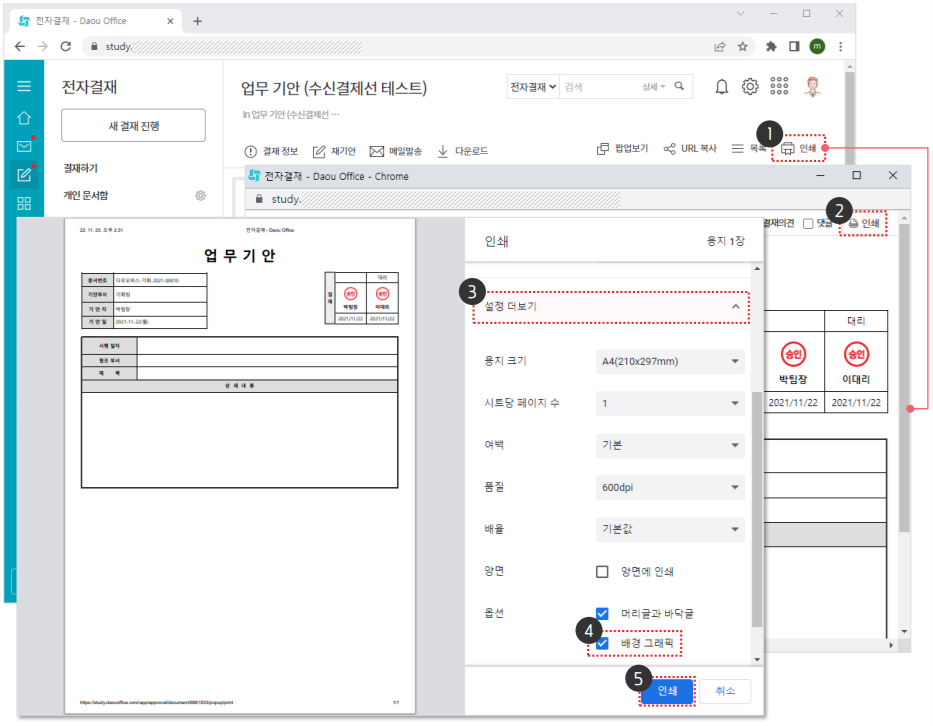Enable 양면에 인쇄 checkbox

click(602, 572)
